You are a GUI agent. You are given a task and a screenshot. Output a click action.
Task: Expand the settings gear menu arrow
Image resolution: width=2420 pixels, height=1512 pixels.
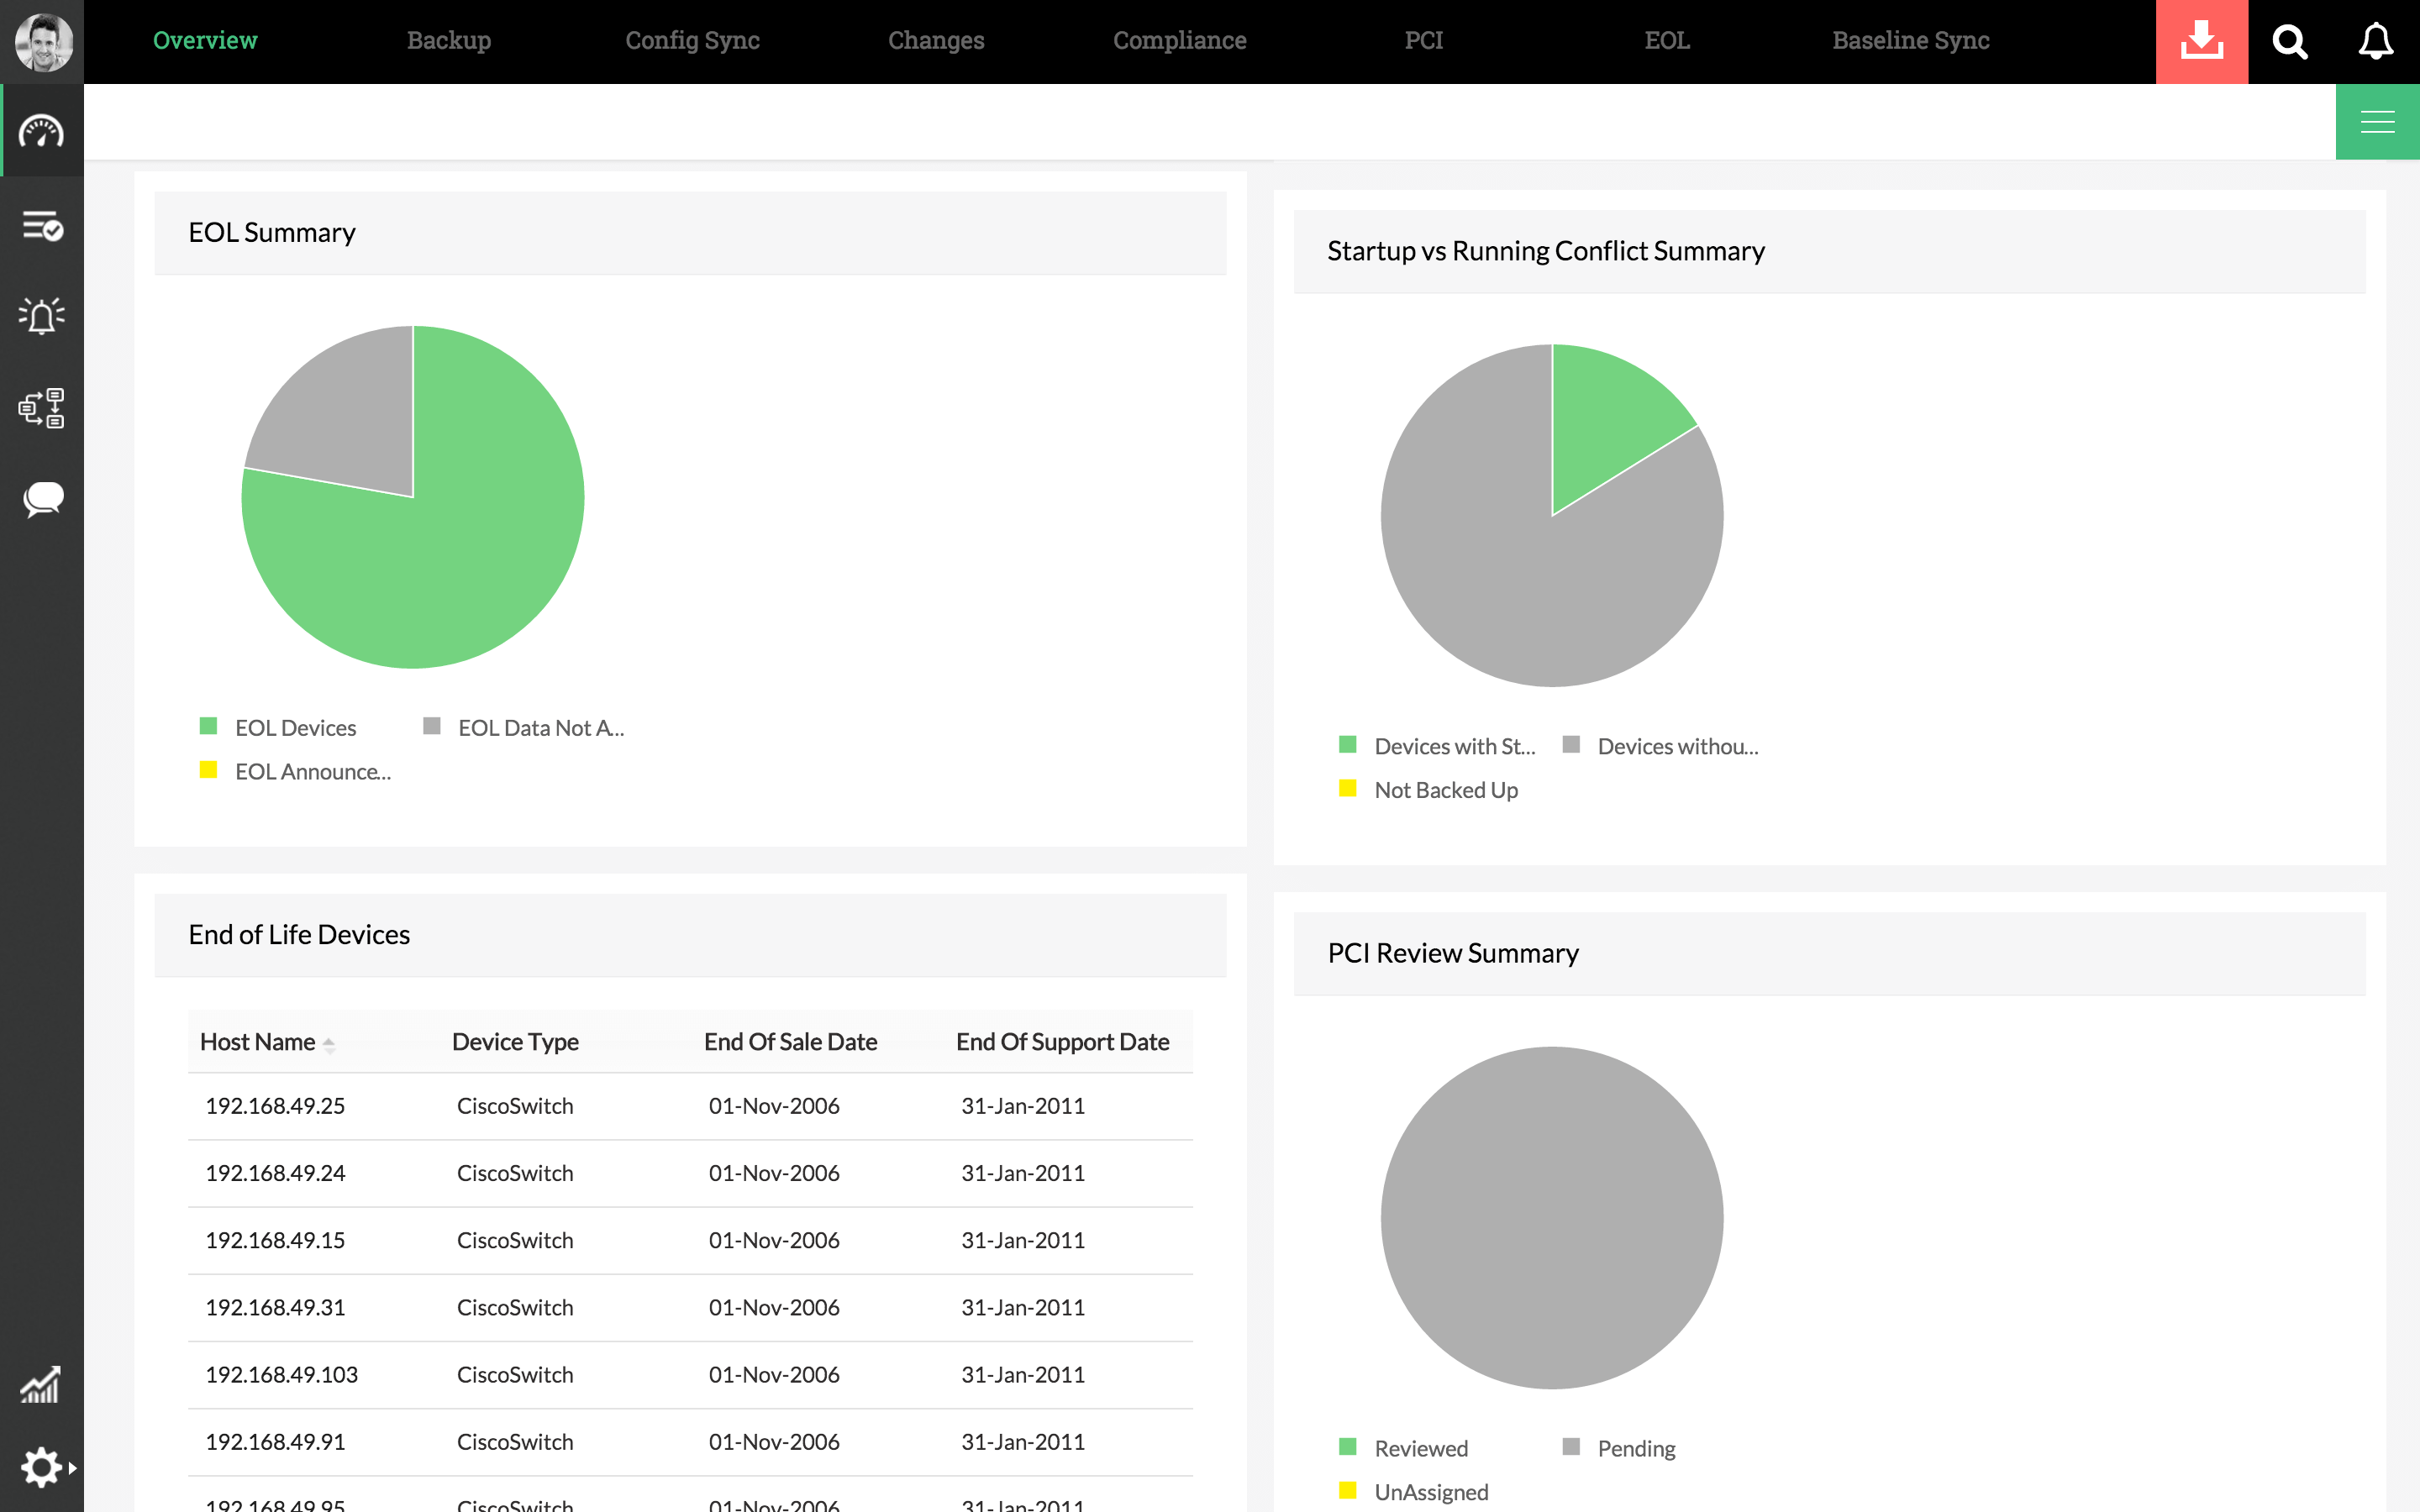[x=72, y=1468]
